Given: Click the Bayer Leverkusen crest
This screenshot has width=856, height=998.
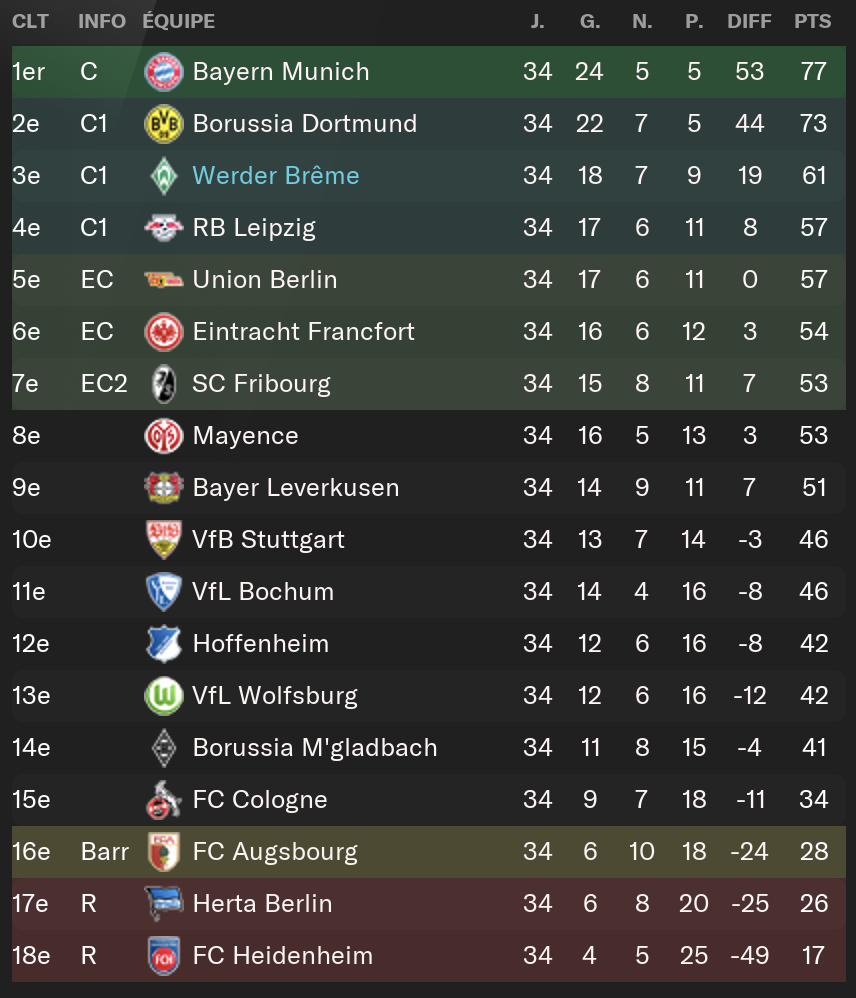Looking at the screenshot, I should 164,488.
